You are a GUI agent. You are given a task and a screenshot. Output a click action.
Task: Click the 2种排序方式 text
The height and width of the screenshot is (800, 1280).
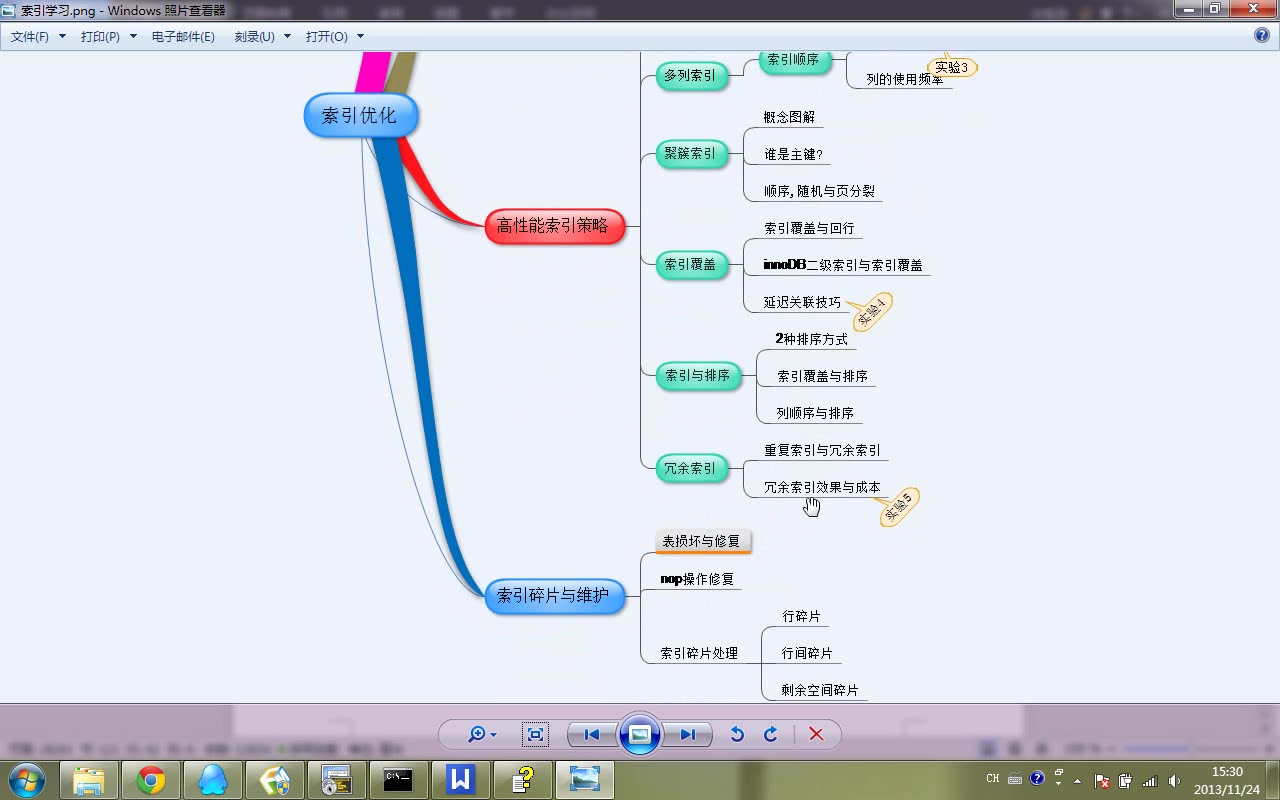pyautogui.click(x=812, y=339)
